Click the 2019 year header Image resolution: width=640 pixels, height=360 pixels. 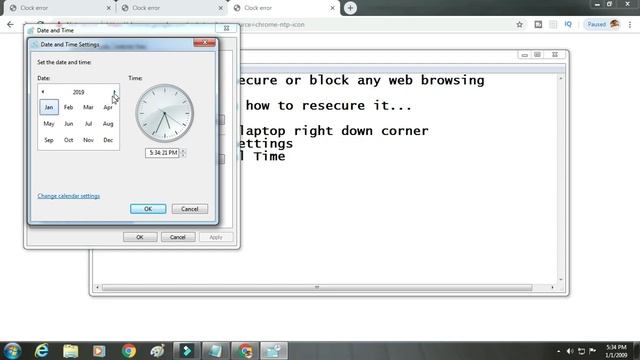pyautogui.click(x=78, y=92)
